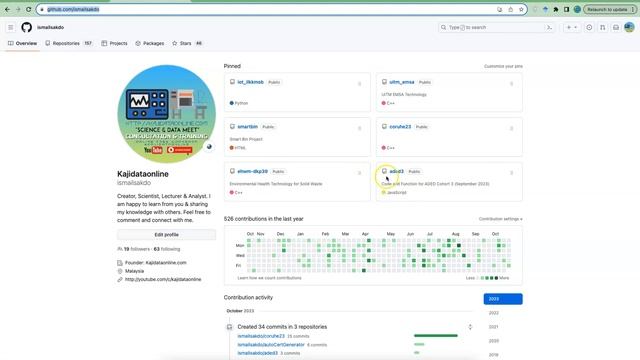
Task: Open the create new '+' dropdown
Action: 571,27
